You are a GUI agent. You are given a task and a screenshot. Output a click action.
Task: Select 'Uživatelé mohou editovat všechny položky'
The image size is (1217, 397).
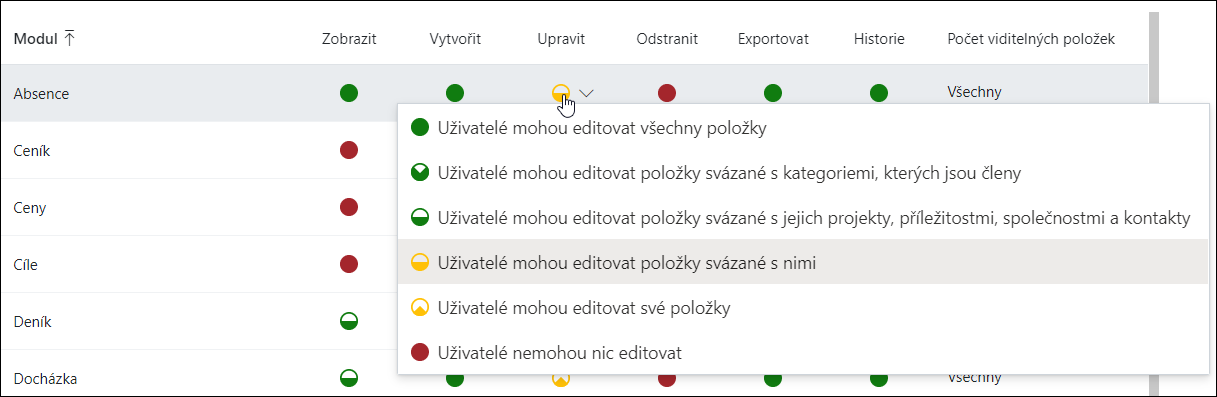coord(797,127)
